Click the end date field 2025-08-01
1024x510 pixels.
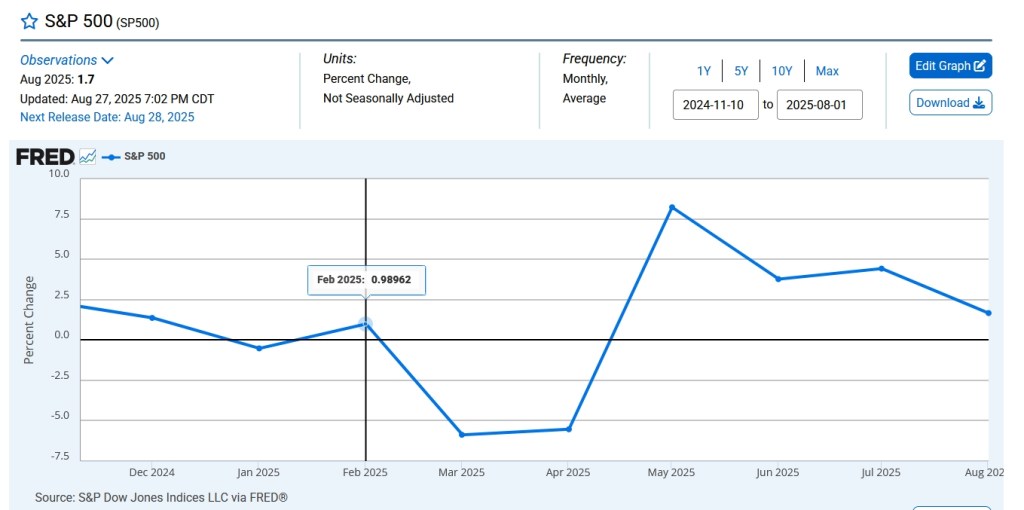point(819,105)
